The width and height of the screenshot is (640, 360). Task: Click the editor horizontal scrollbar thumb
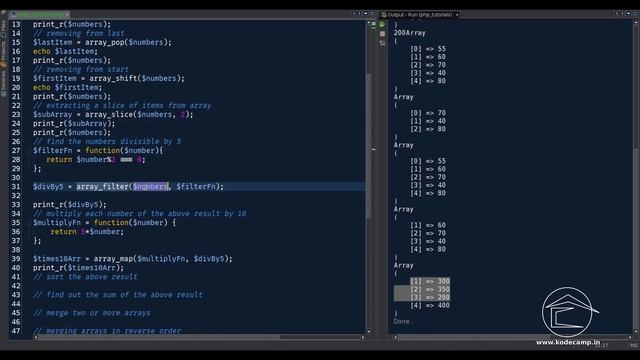click(x=159, y=337)
